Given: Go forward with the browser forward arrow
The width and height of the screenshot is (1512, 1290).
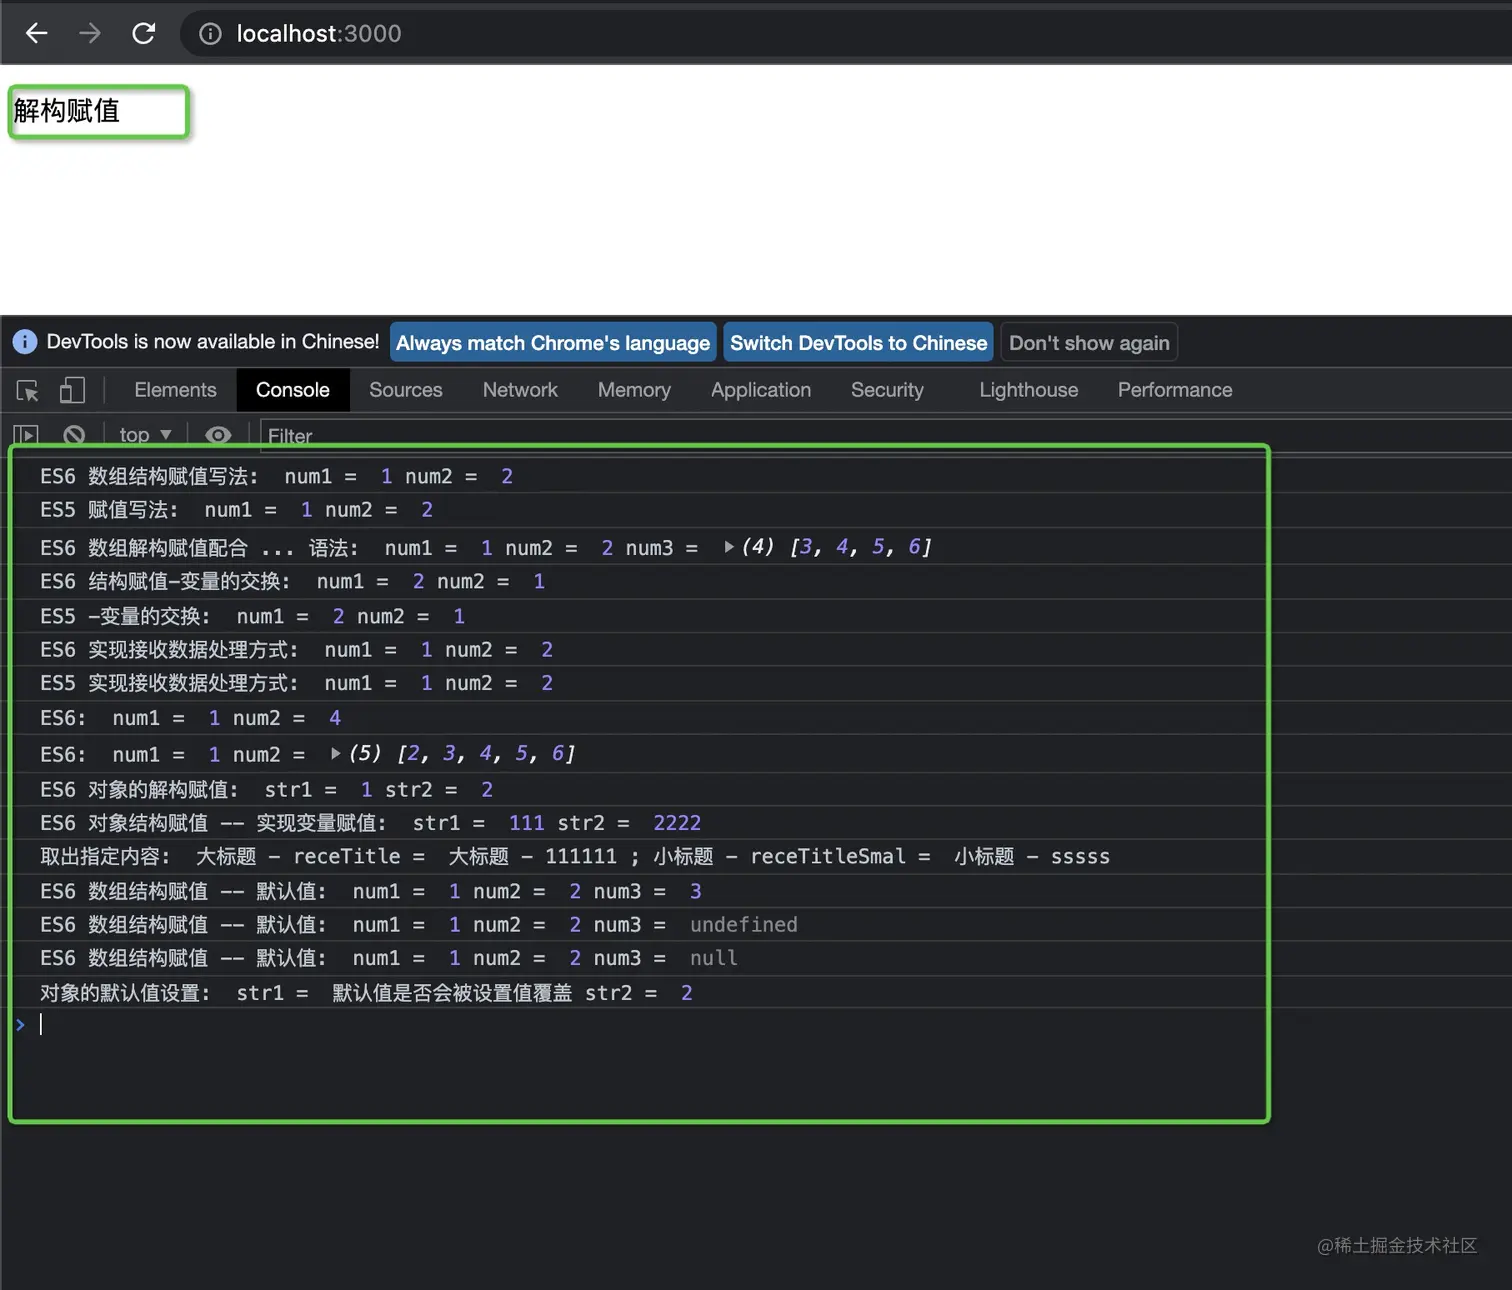Looking at the screenshot, I should 90,33.
